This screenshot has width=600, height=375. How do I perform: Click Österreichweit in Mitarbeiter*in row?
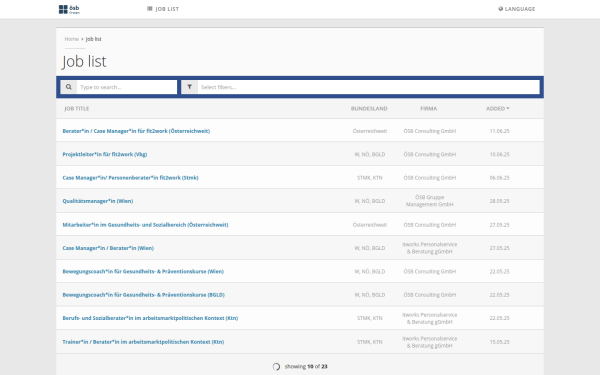click(x=370, y=225)
